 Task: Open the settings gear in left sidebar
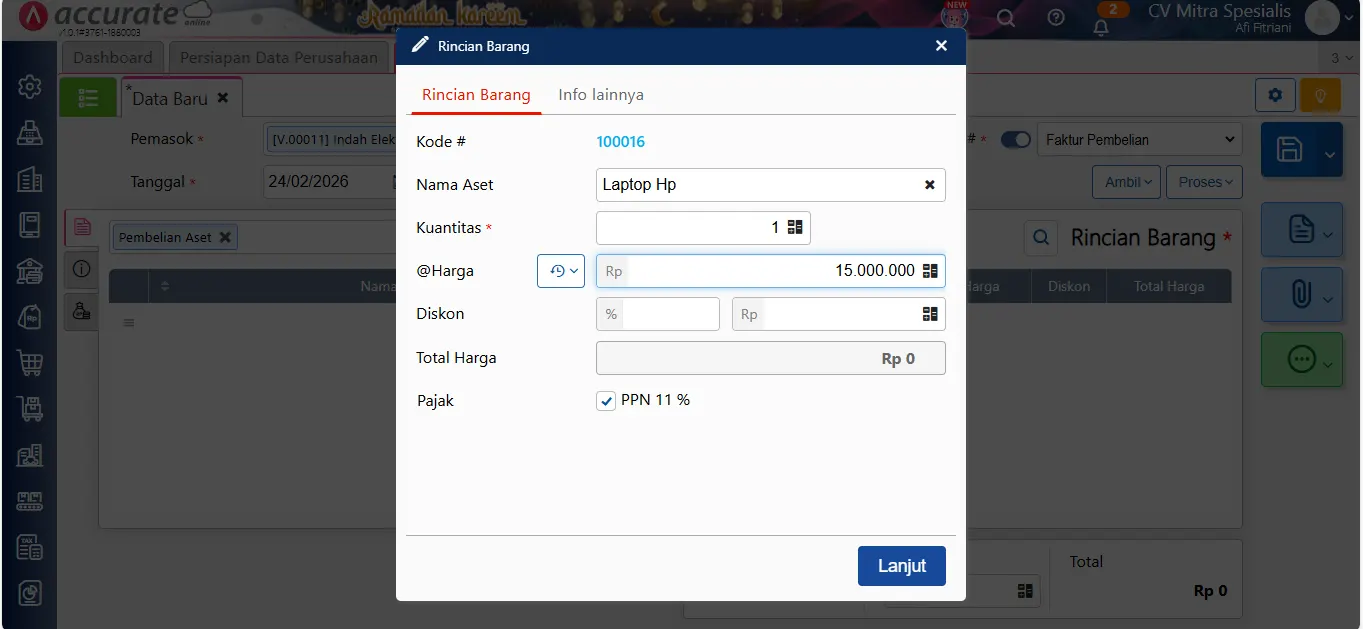click(29, 87)
